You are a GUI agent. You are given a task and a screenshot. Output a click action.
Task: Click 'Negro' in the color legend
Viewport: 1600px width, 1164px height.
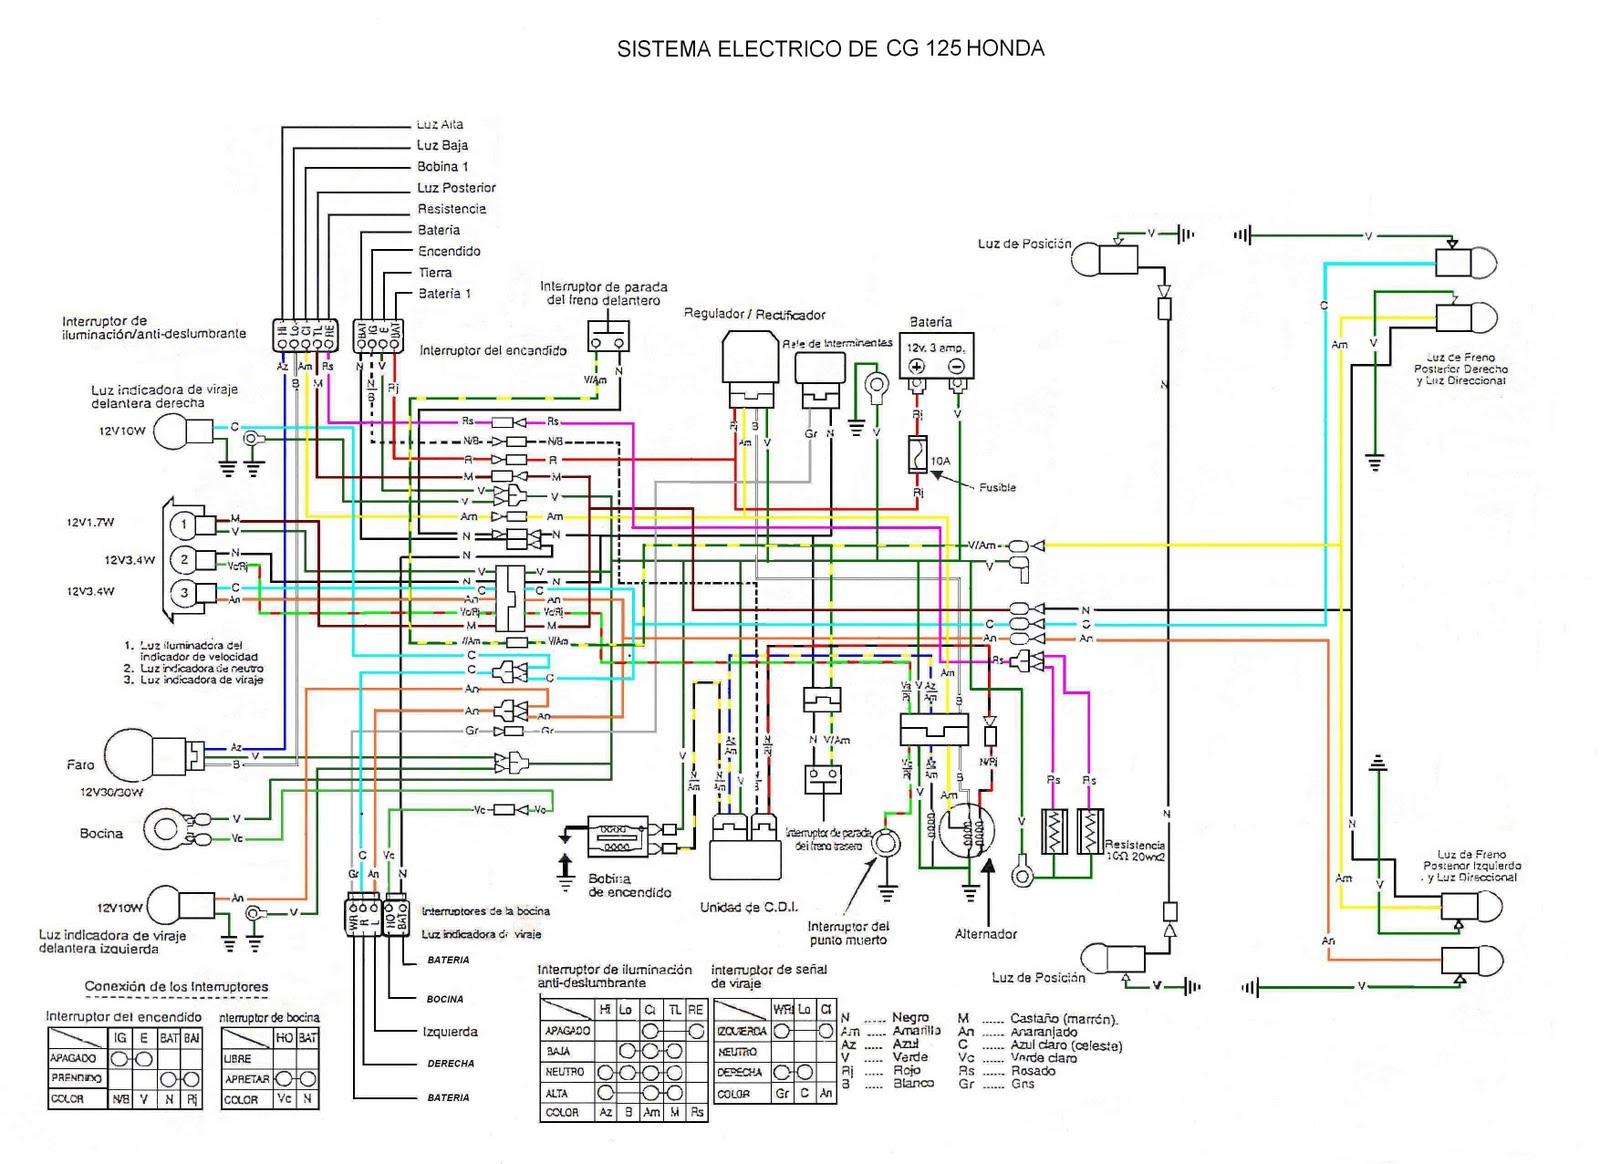[910, 1018]
